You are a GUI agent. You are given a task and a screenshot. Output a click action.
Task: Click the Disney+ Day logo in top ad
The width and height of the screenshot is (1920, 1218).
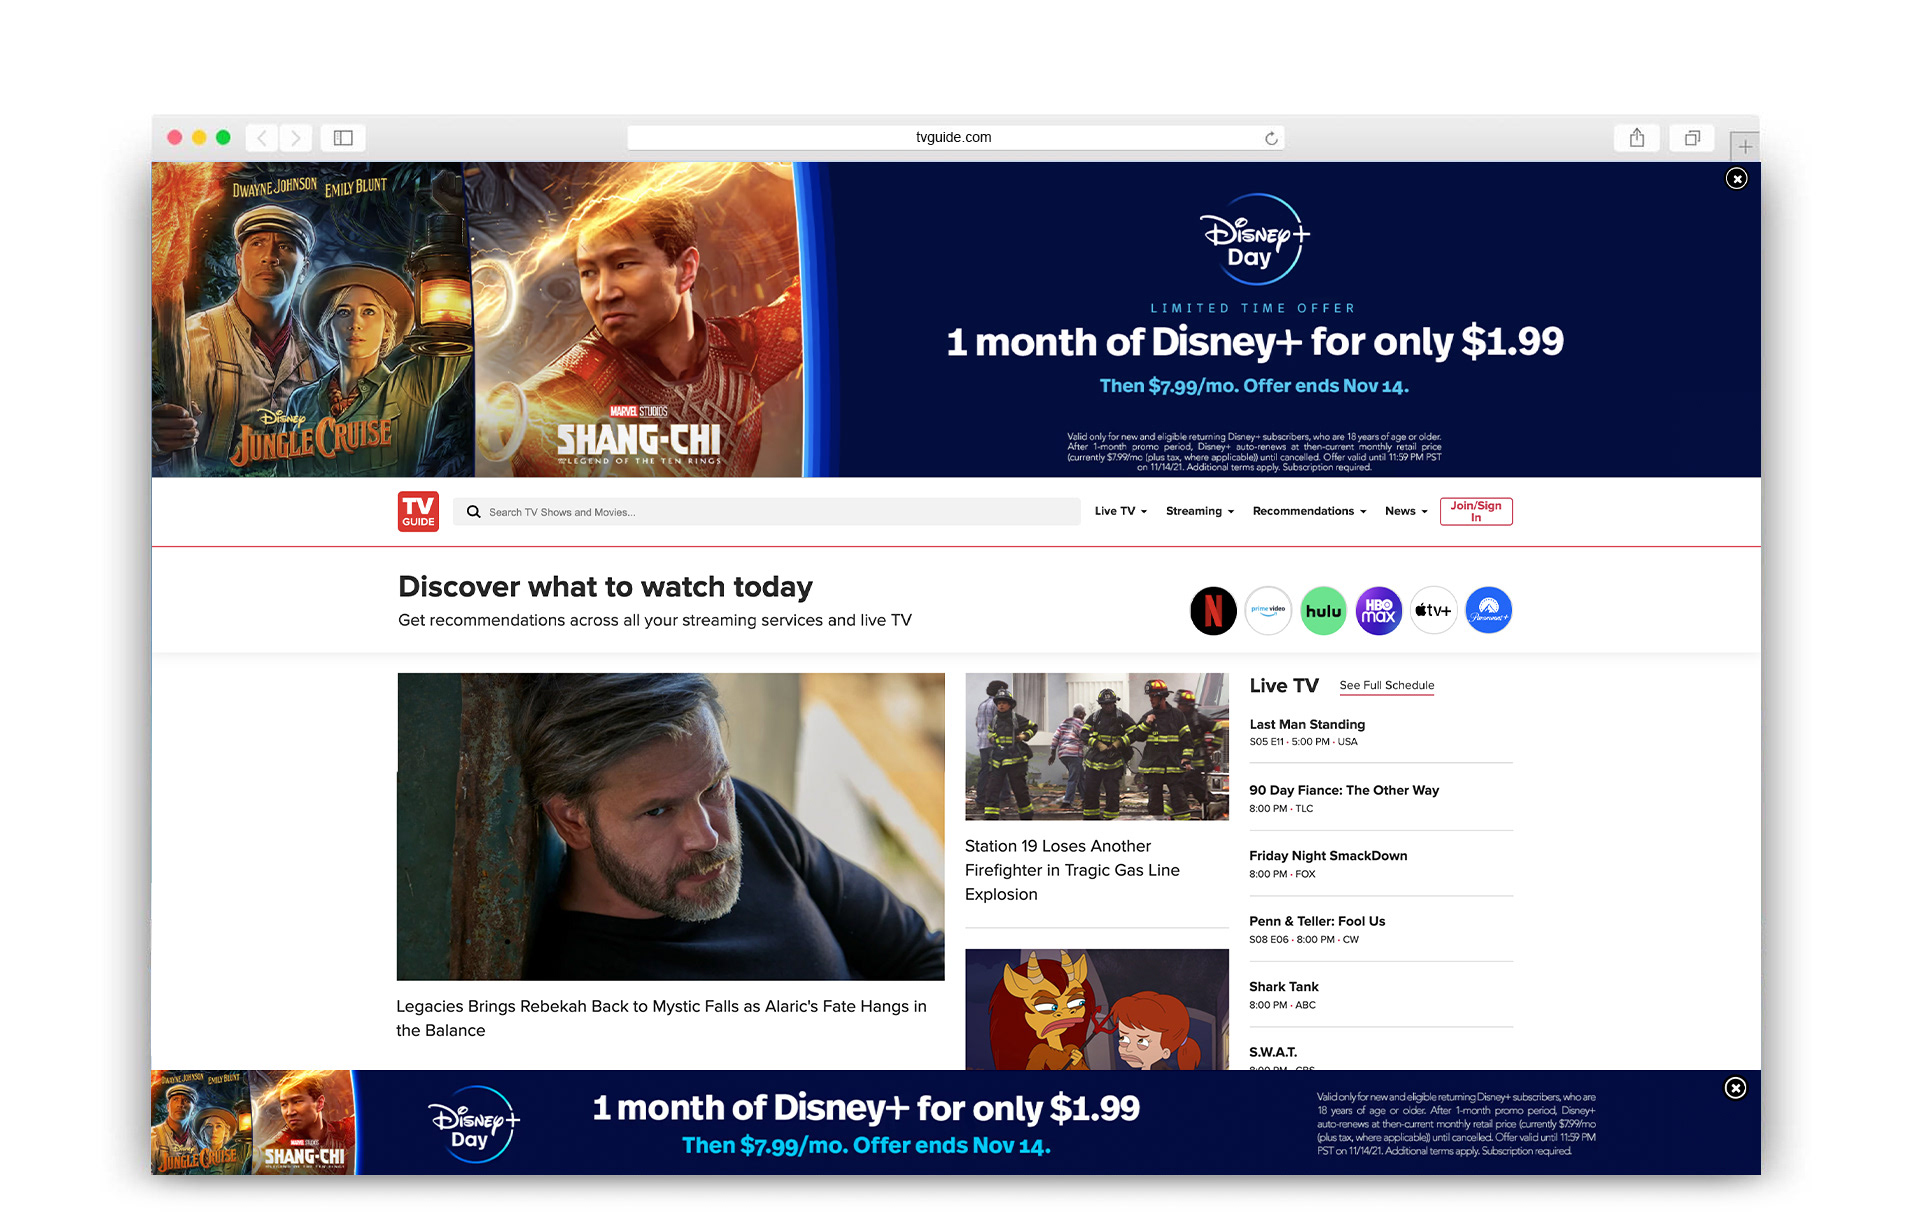(1254, 240)
